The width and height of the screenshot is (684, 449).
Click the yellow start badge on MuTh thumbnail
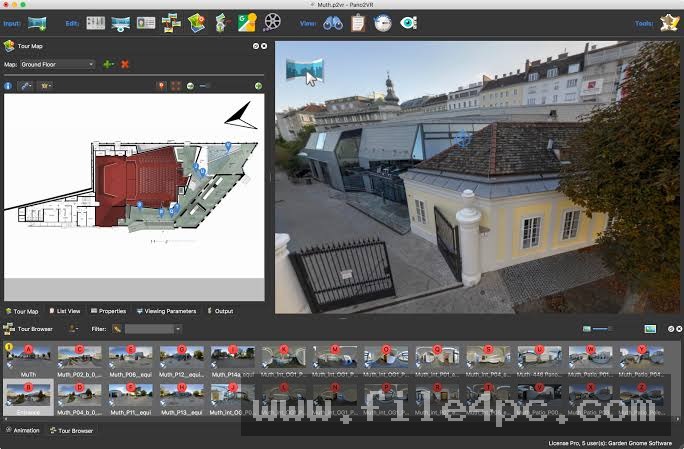pos(8,347)
